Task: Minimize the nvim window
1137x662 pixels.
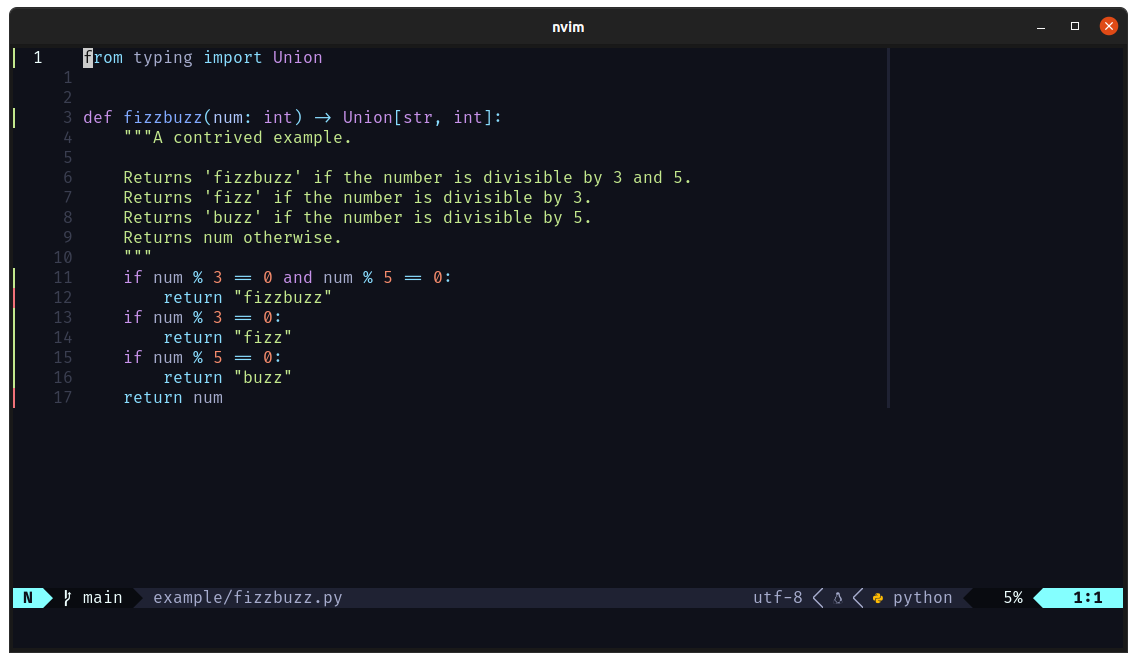Action: 1041,27
